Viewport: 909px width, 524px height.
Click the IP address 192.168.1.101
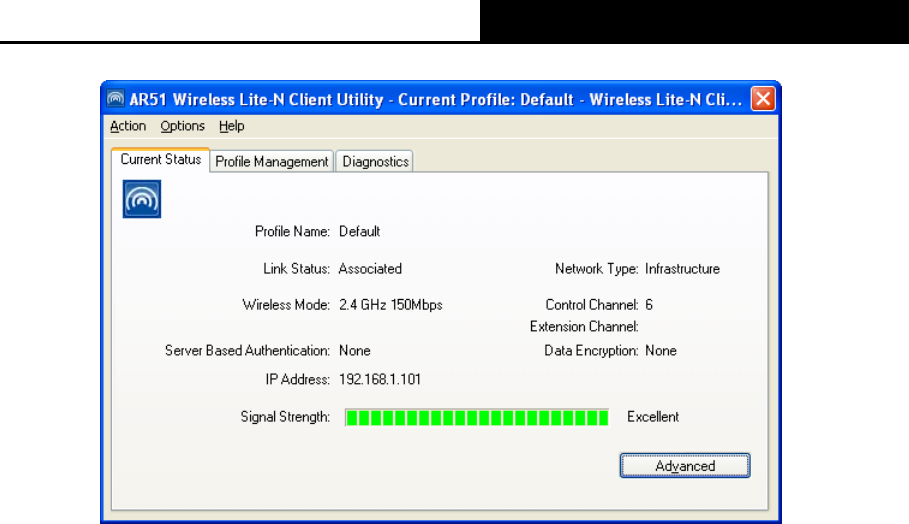tap(380, 380)
